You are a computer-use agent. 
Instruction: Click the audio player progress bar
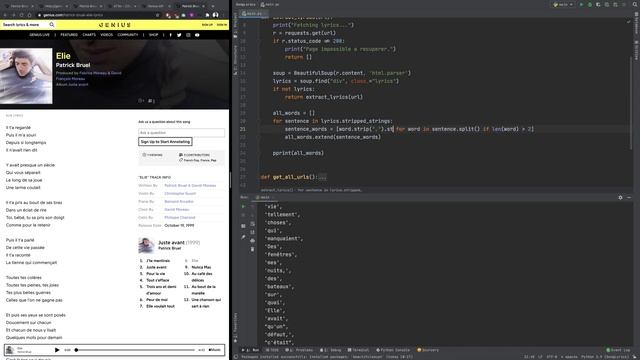coord(135,350)
